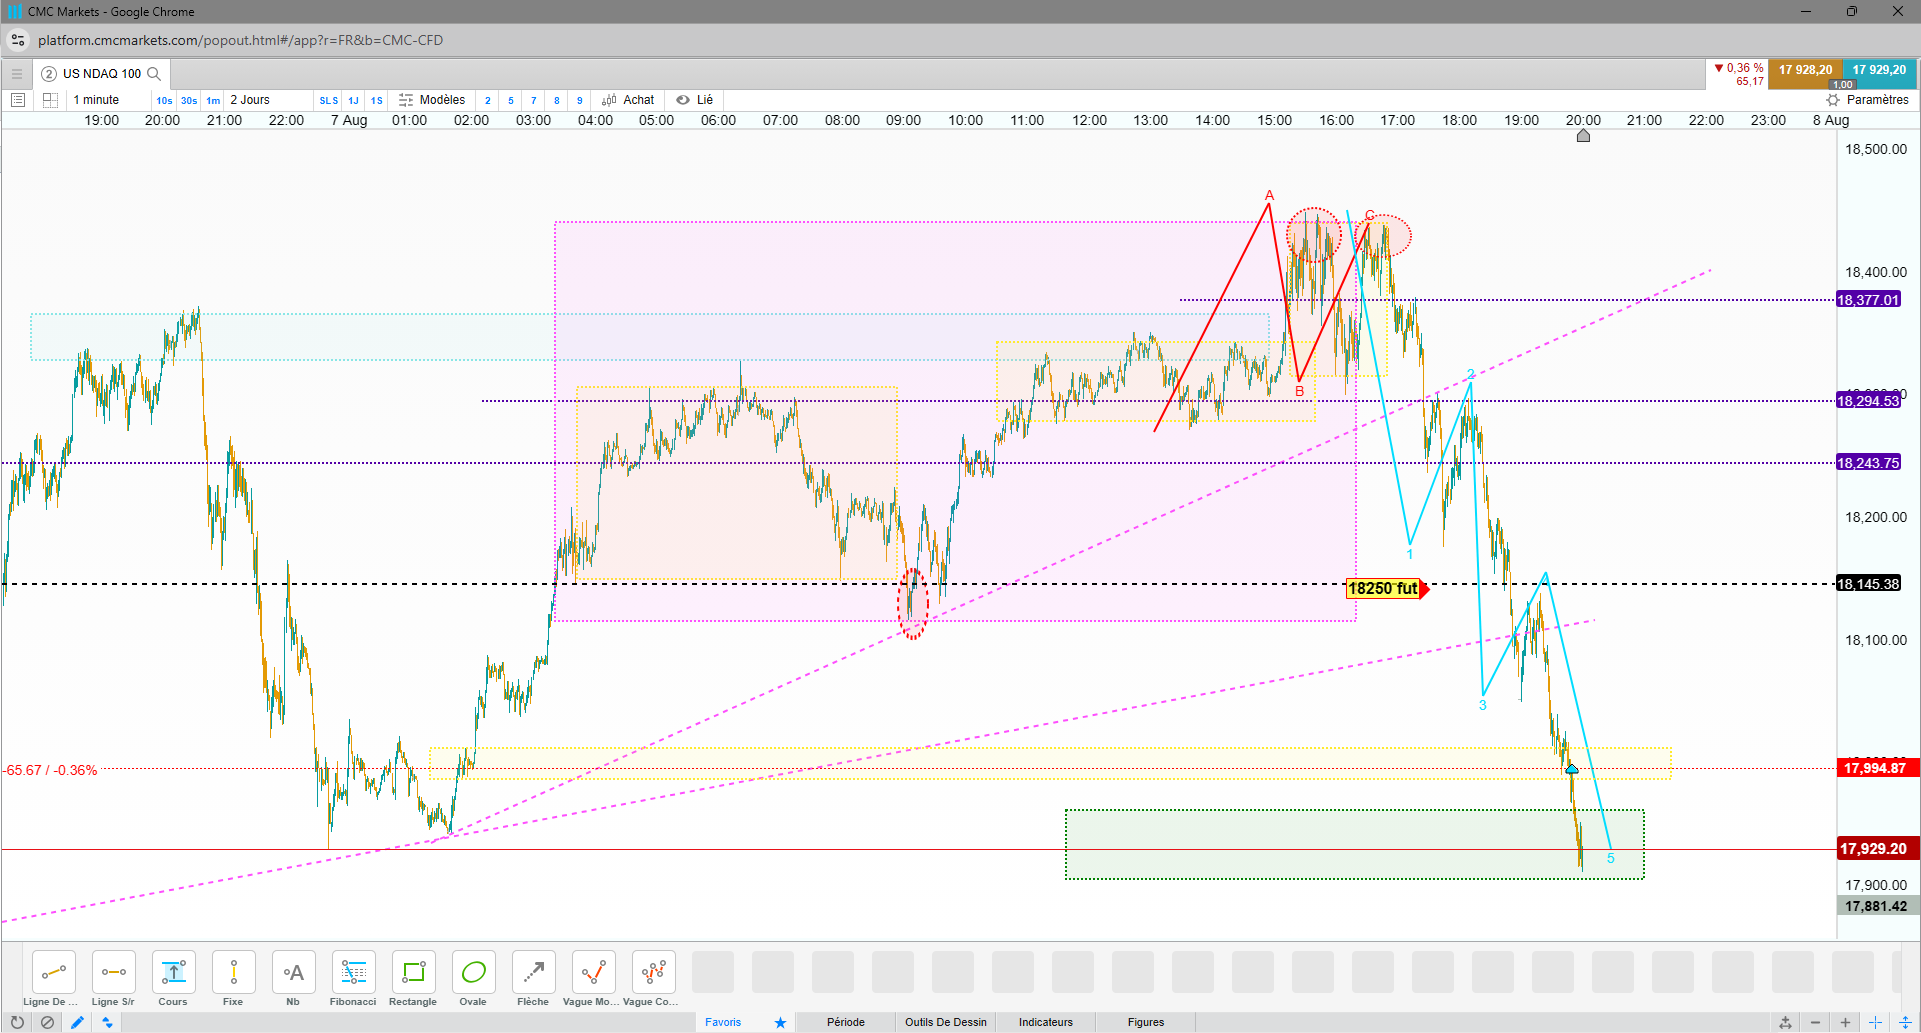Click the horizontal autoscale icon at bottom right
Viewport: 1921px width, 1033px height.
click(x=1875, y=1022)
